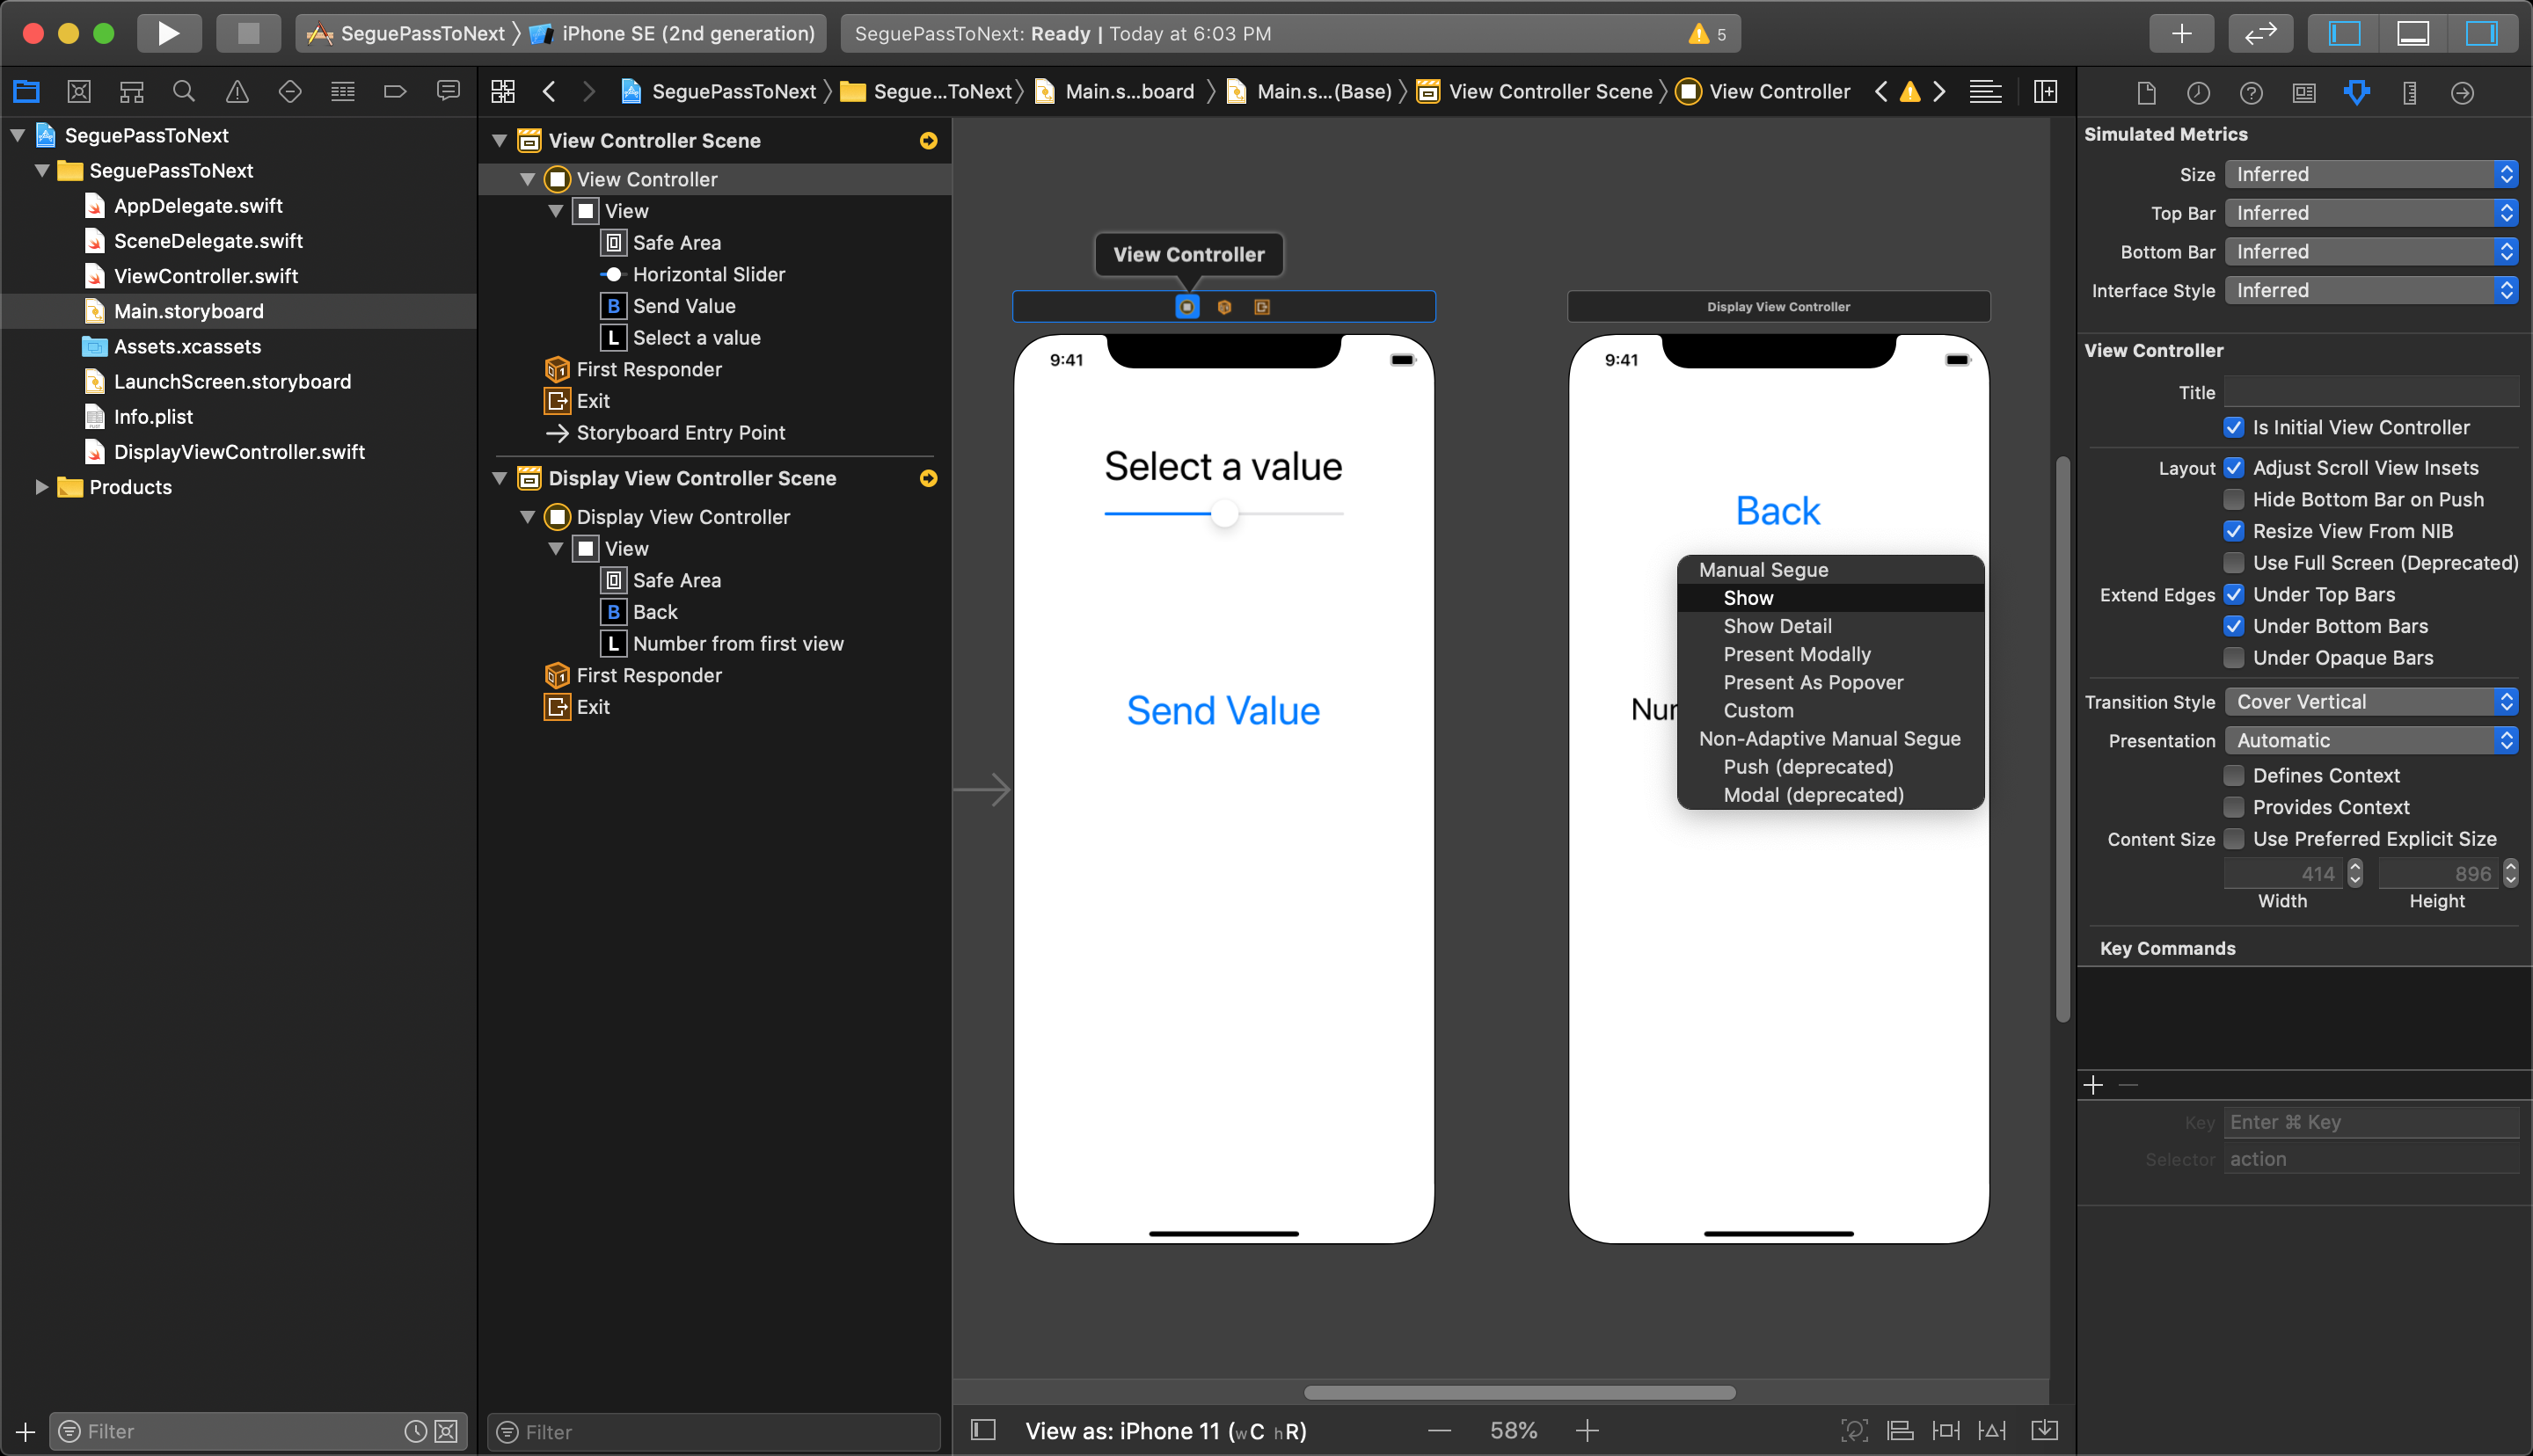Choose Show Detail segue option
Image resolution: width=2533 pixels, height=1456 pixels.
(x=1830, y=625)
